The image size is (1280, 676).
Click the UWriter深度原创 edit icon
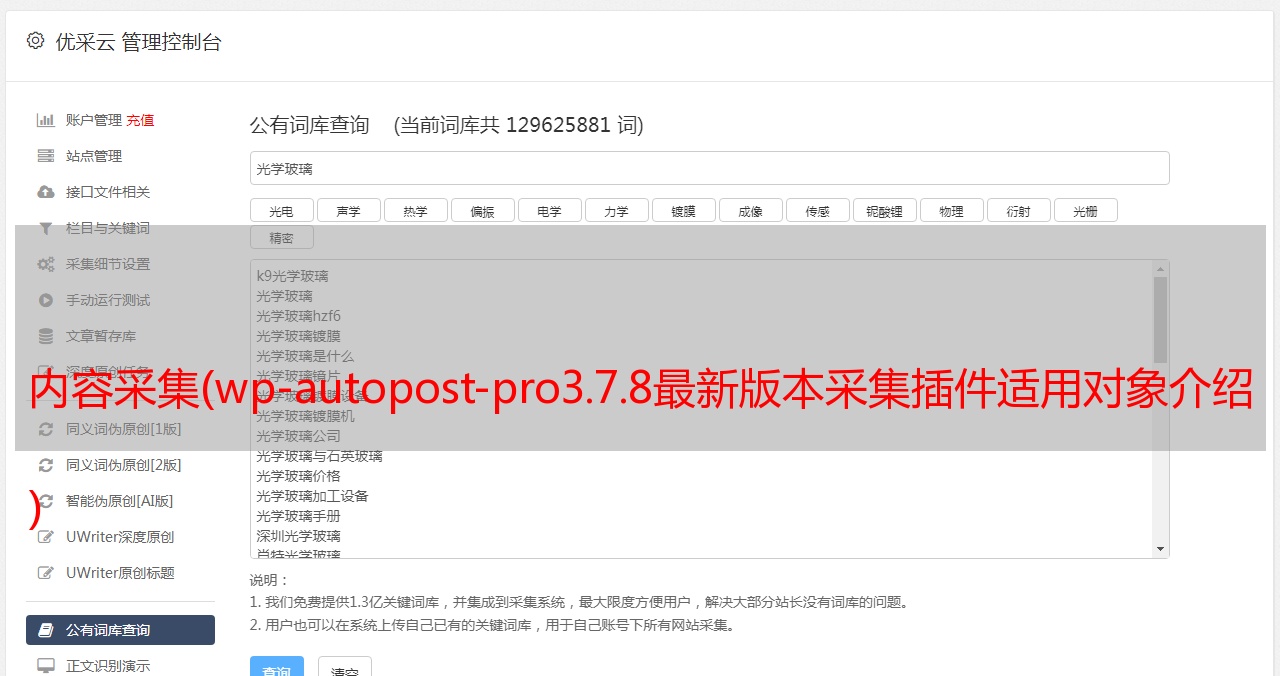pyautogui.click(x=46, y=537)
